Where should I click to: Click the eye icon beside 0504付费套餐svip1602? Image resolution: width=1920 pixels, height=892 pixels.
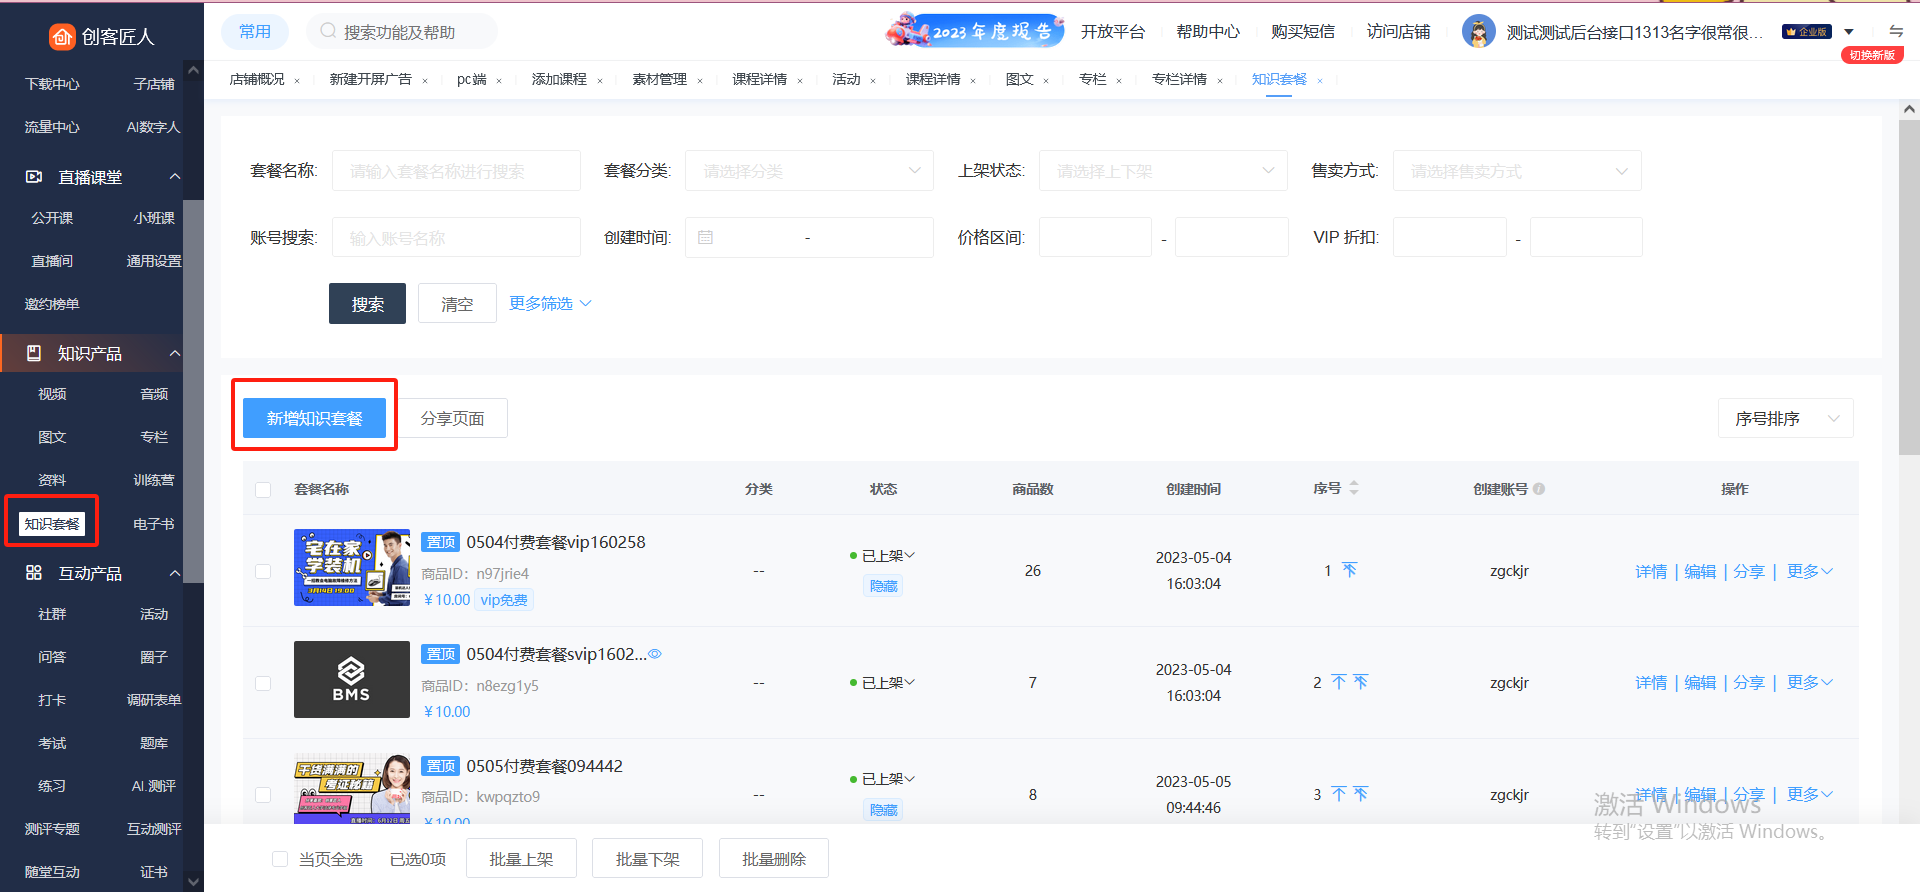click(655, 654)
